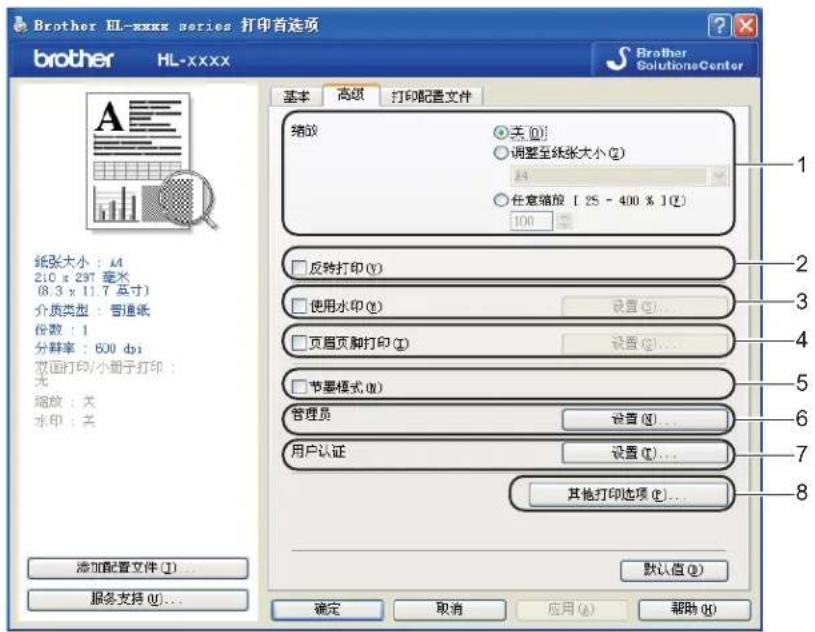The height and width of the screenshot is (632, 815).
Task: Click the 应用 button
Action: tap(572, 610)
